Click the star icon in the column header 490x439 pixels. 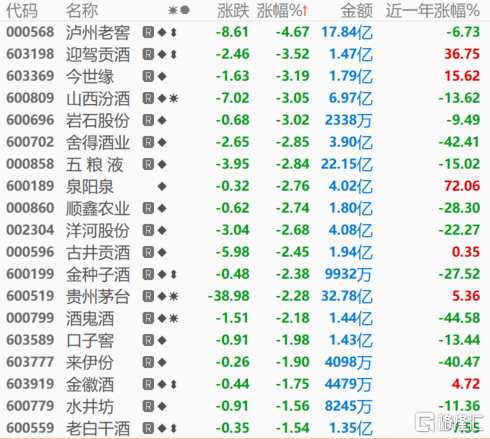[173, 10]
